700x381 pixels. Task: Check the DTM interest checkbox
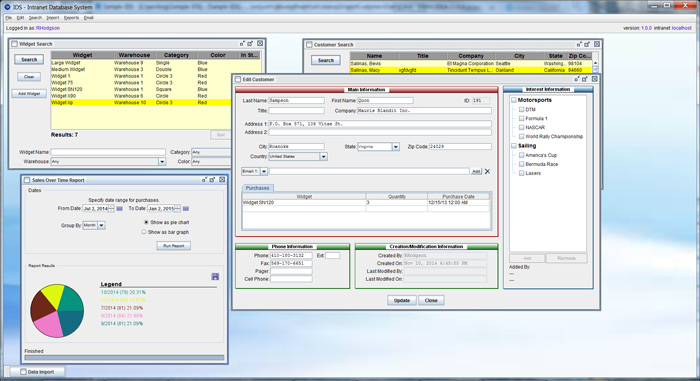click(x=521, y=109)
